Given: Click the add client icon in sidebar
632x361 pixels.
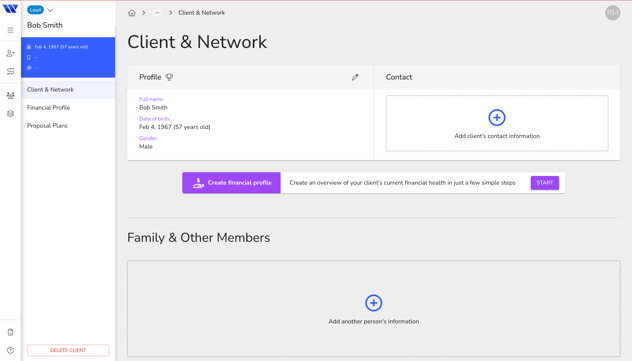Looking at the screenshot, I should point(10,53).
